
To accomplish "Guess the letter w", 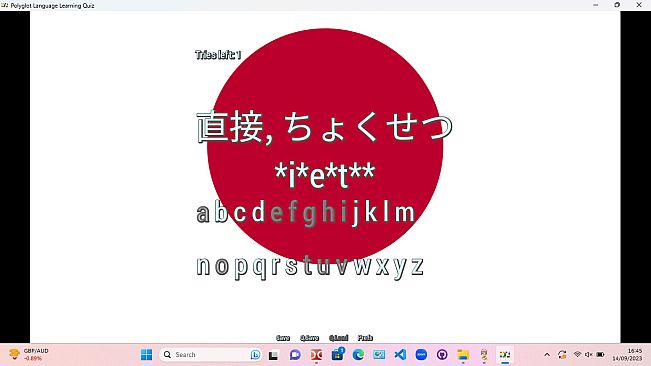I will tap(362, 266).
